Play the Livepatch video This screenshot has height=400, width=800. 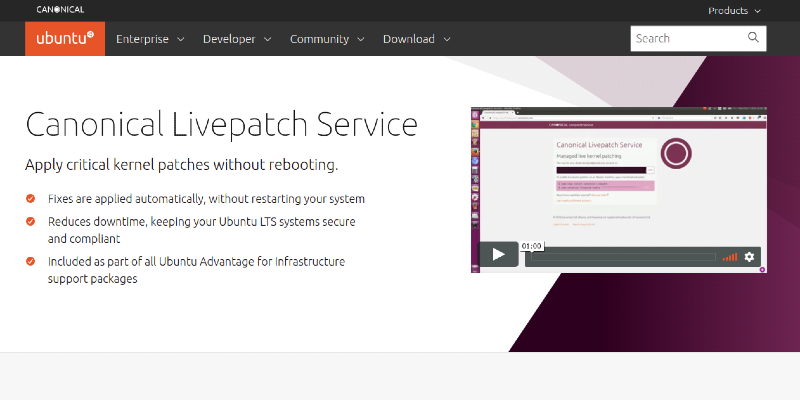coord(498,256)
